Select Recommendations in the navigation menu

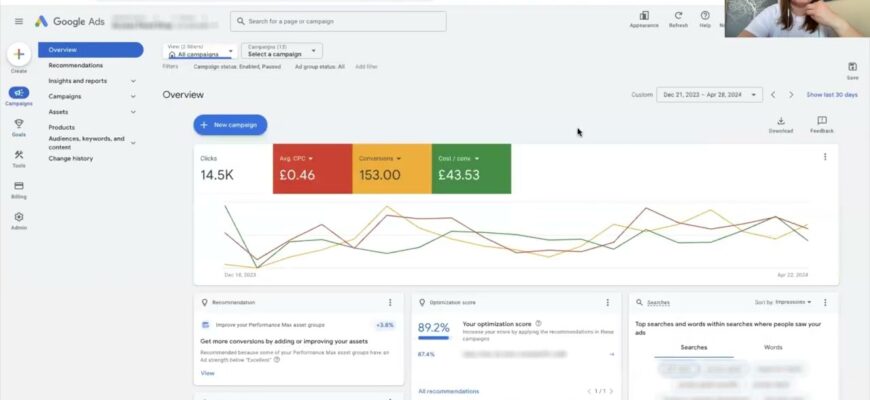pyautogui.click(x=75, y=65)
